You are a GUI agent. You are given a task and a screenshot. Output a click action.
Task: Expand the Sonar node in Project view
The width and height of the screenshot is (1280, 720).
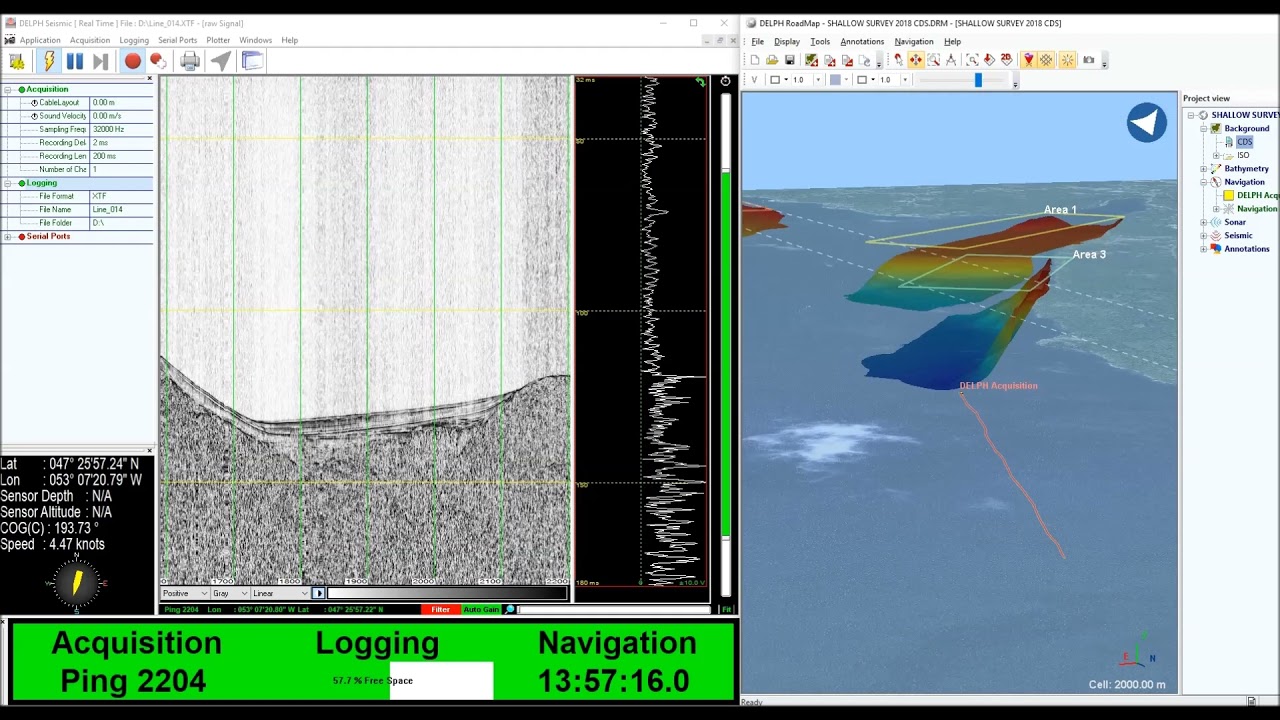(1203, 222)
